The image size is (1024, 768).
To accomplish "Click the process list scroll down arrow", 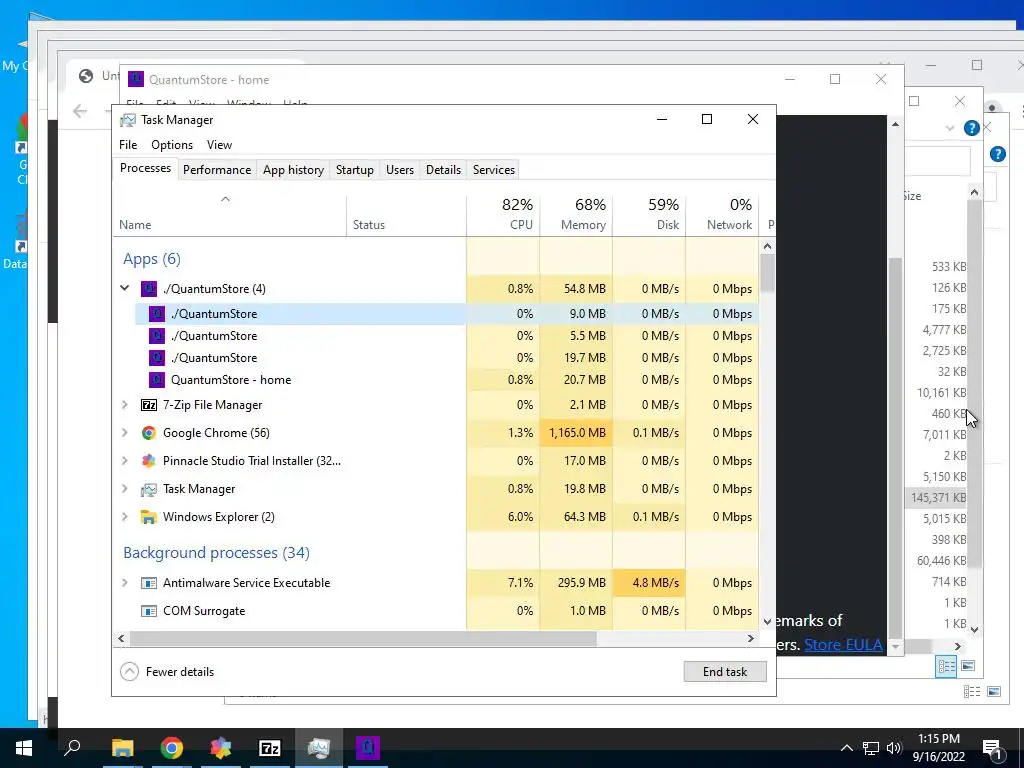I will [x=767, y=622].
